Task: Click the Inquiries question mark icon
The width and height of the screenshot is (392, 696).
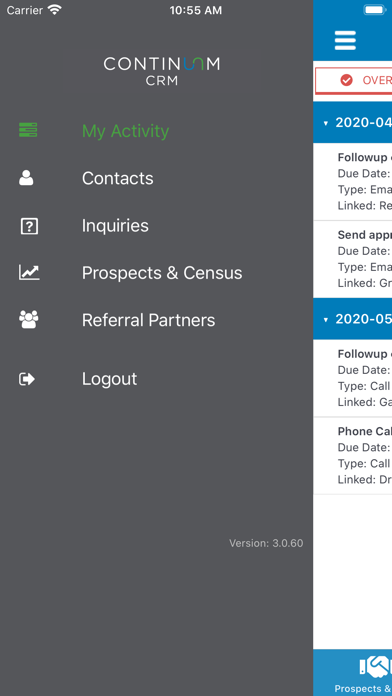Action: click(x=29, y=226)
